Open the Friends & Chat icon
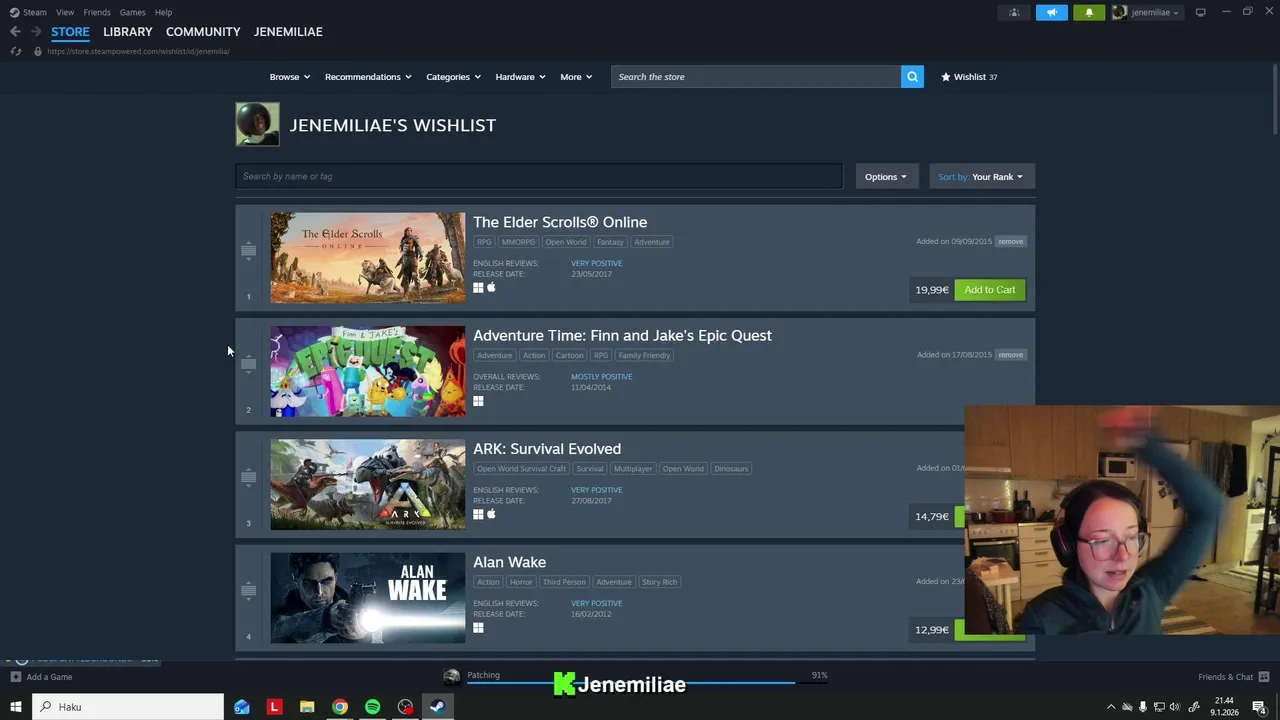1280x720 pixels. [1264, 677]
